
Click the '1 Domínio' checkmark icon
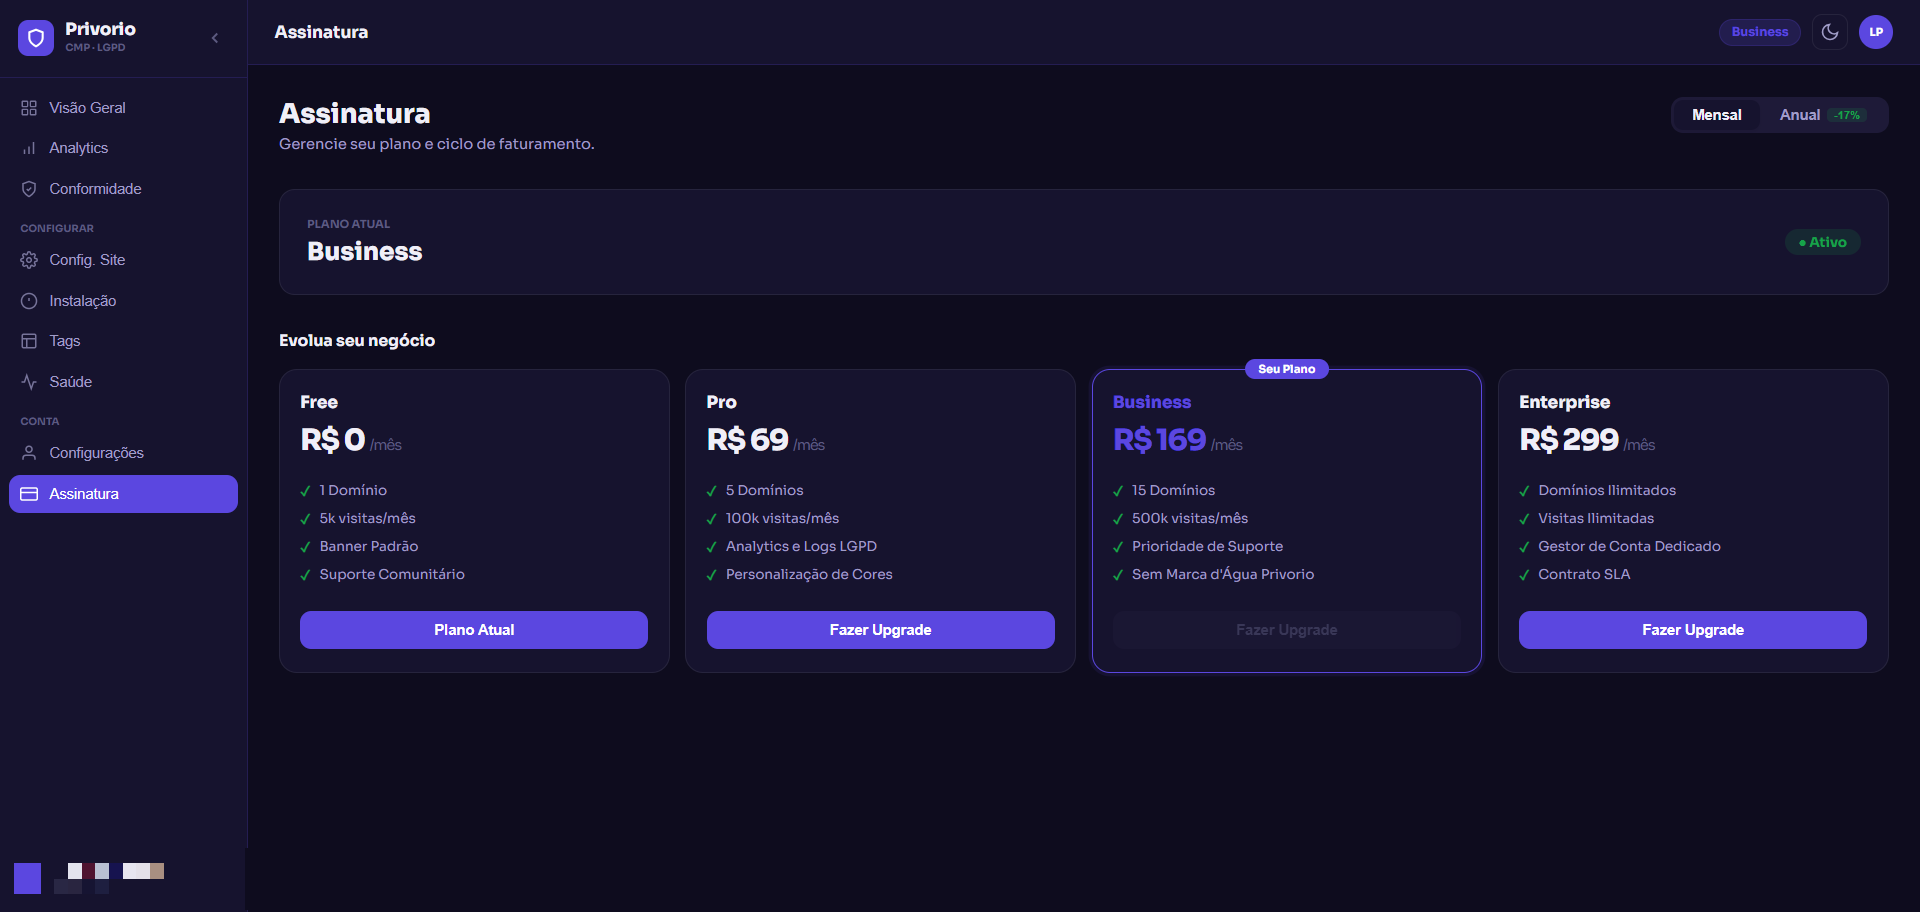(x=306, y=491)
